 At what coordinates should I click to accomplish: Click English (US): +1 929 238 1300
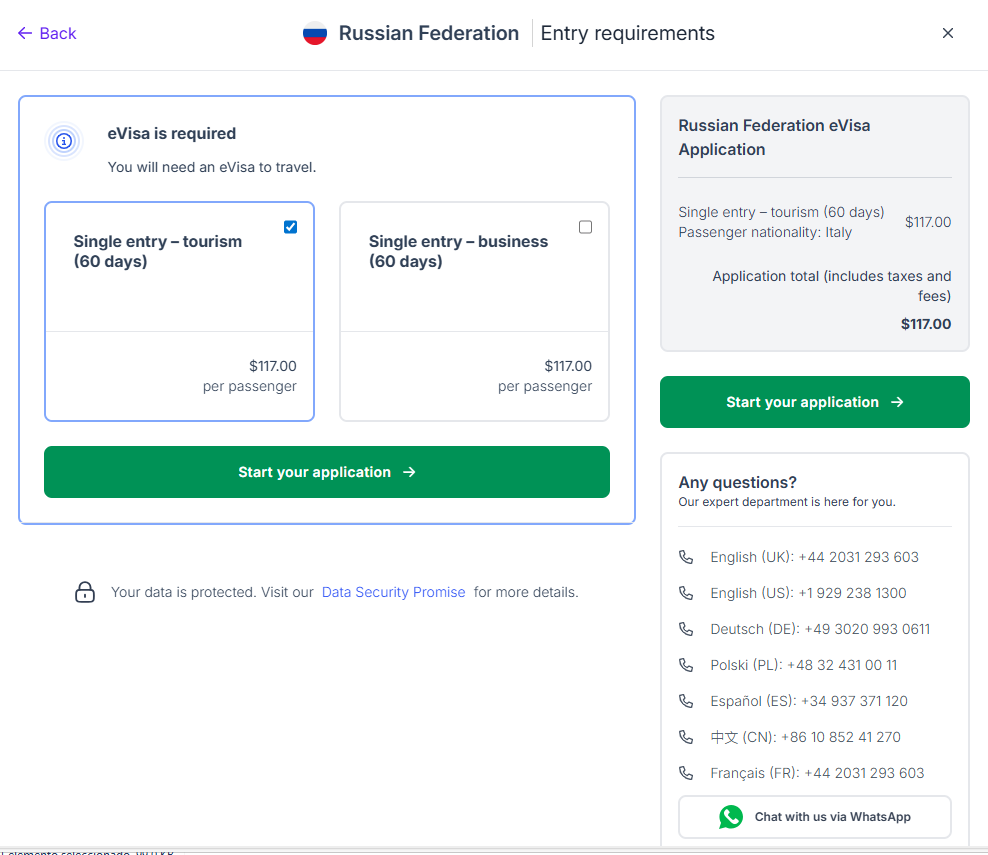808,593
